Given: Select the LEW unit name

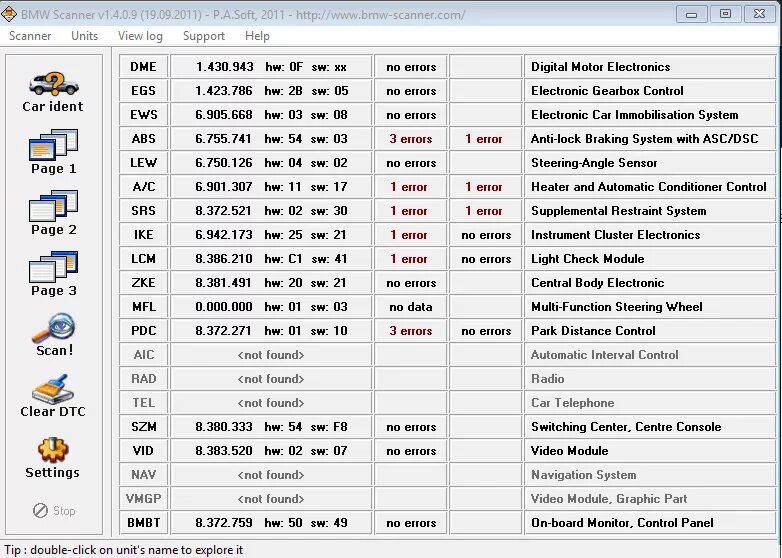Looking at the screenshot, I should 144,163.
